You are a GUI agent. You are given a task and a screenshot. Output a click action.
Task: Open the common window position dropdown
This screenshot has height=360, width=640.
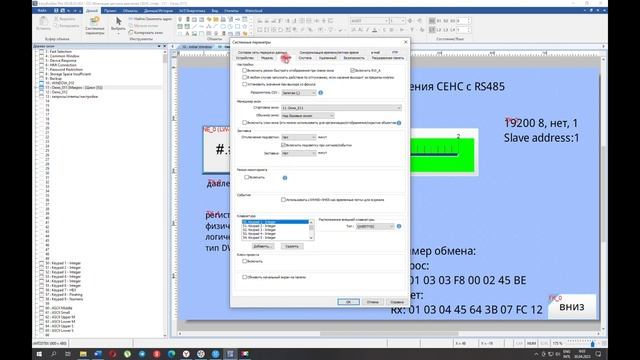click(308, 116)
